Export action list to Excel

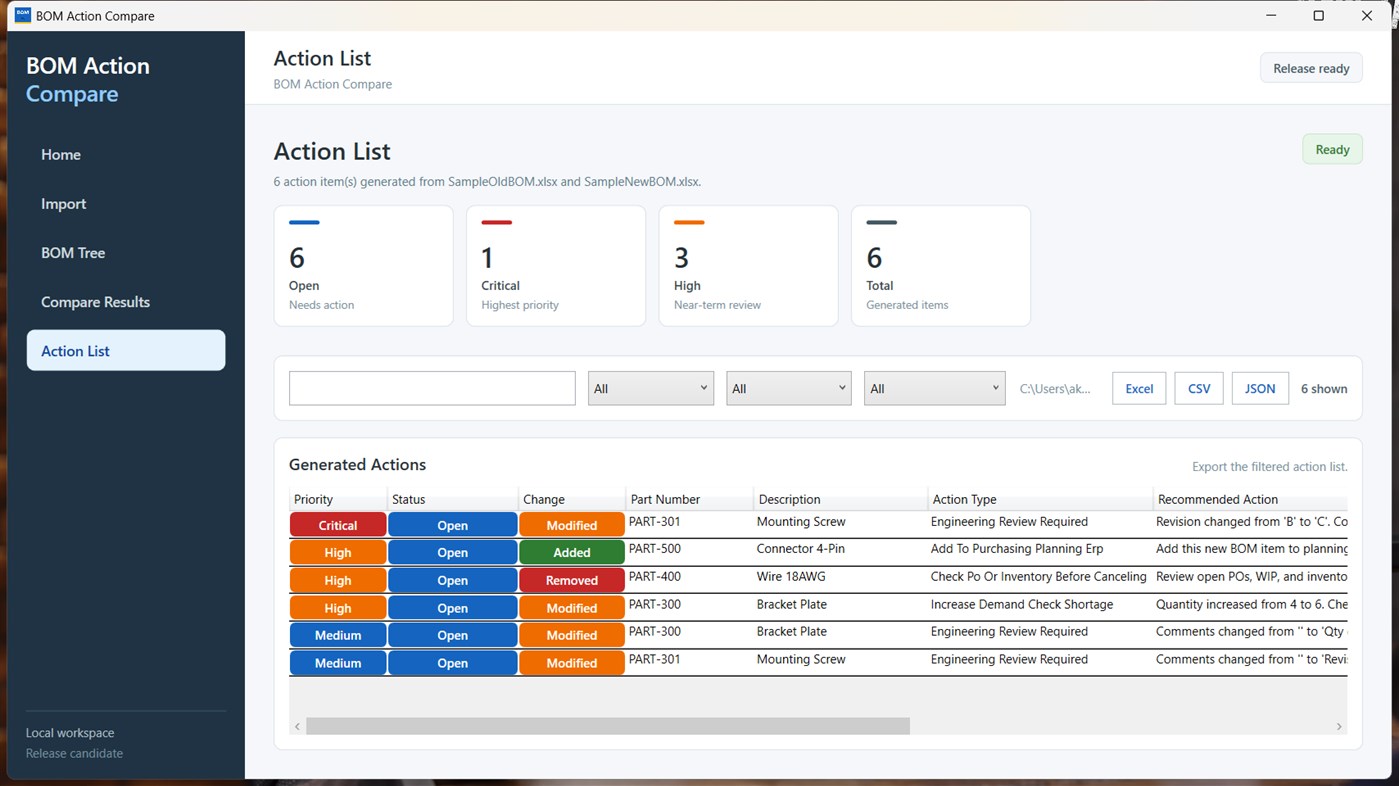[1139, 388]
